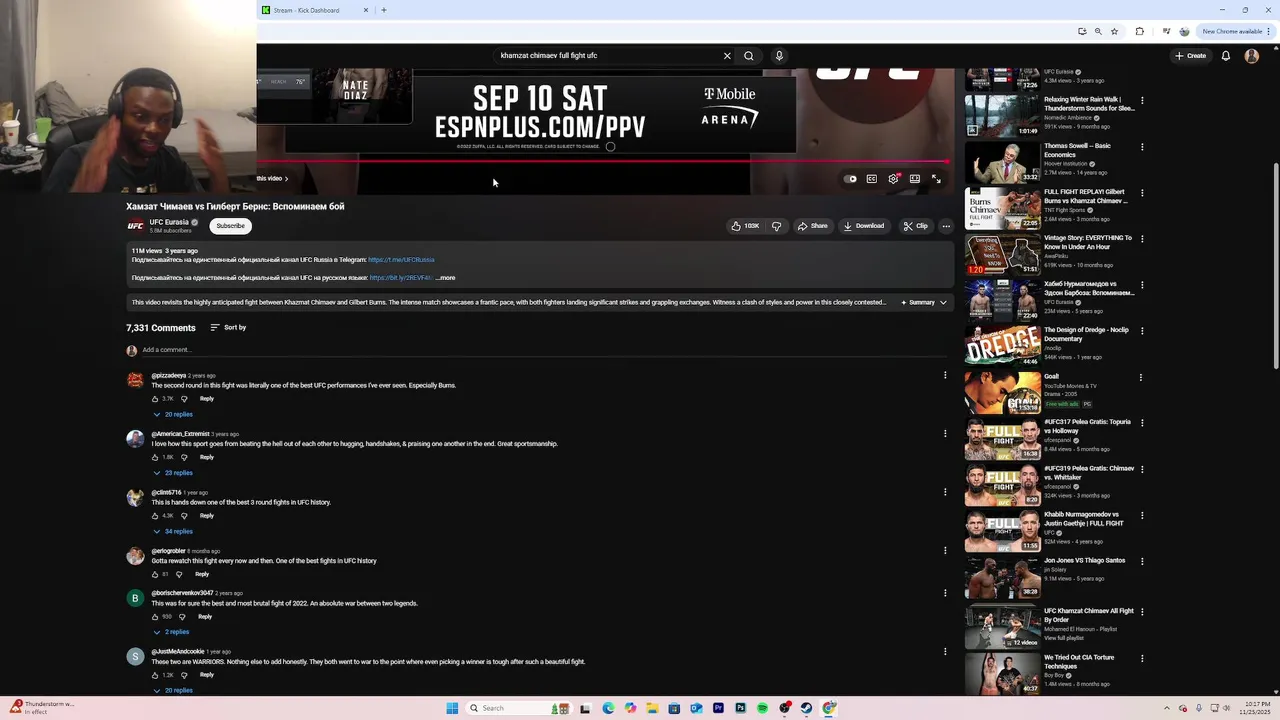Turn on closed captions (CC)
Viewport: 1280px width, 720px height.
coord(872,179)
